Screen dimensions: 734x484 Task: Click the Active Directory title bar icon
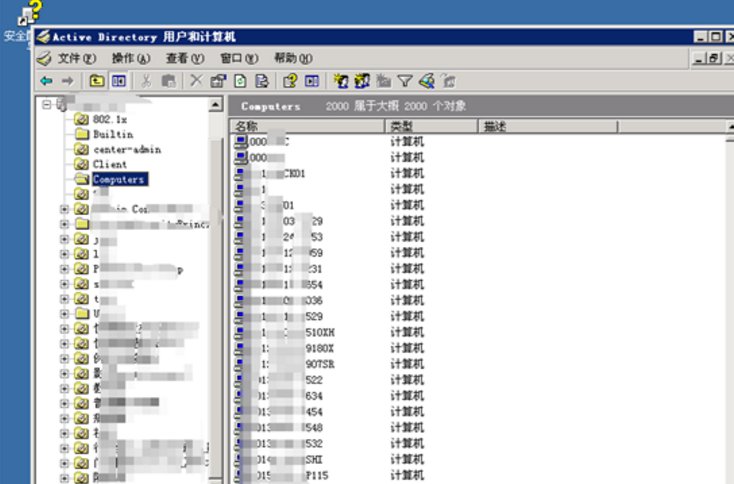[44, 37]
